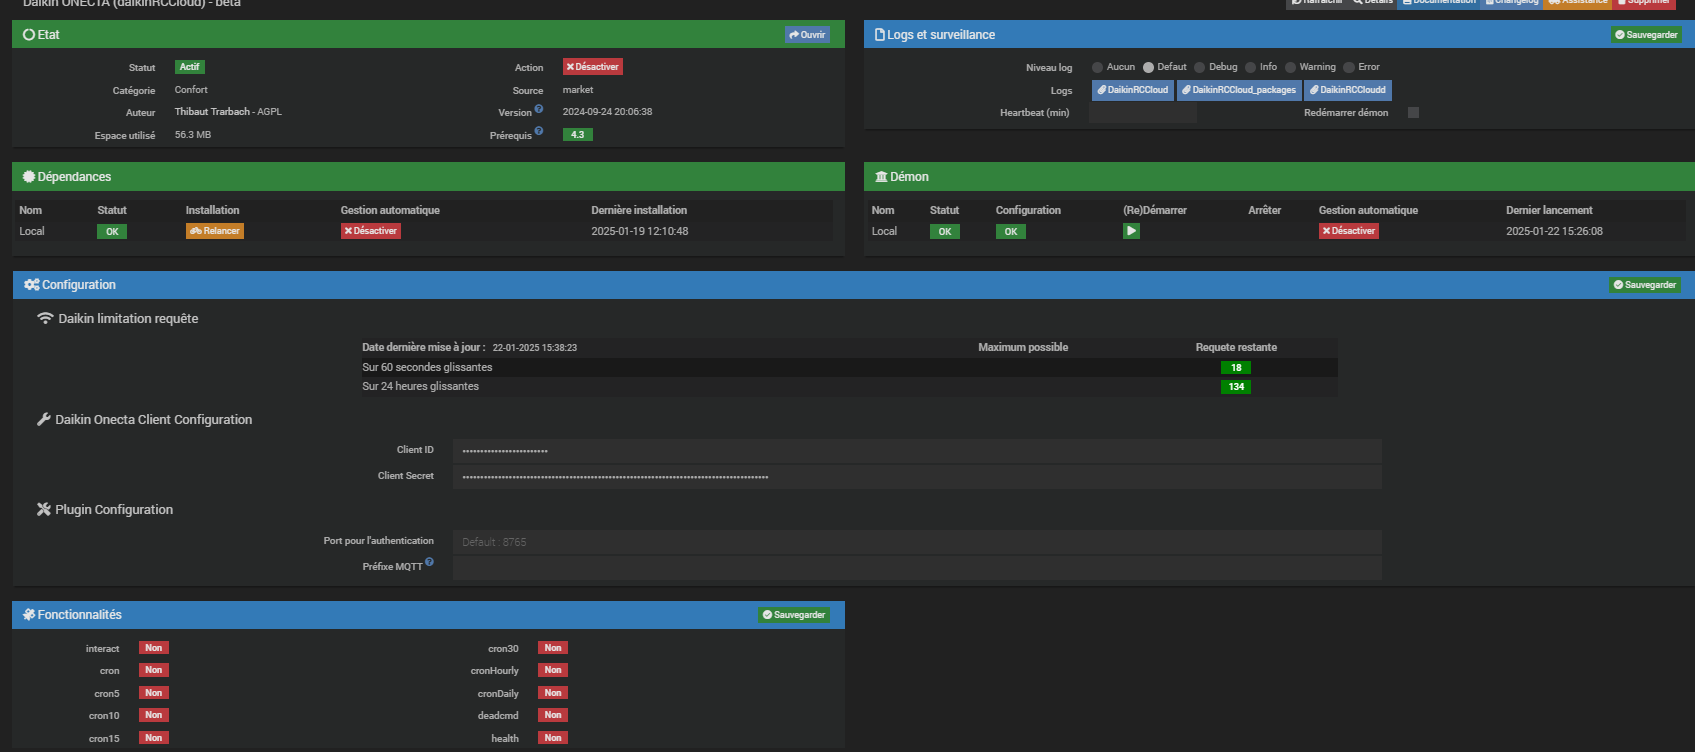Image resolution: width=1695 pixels, height=752 pixels.
Task: Choose the Warning log level
Action: pyautogui.click(x=1290, y=67)
